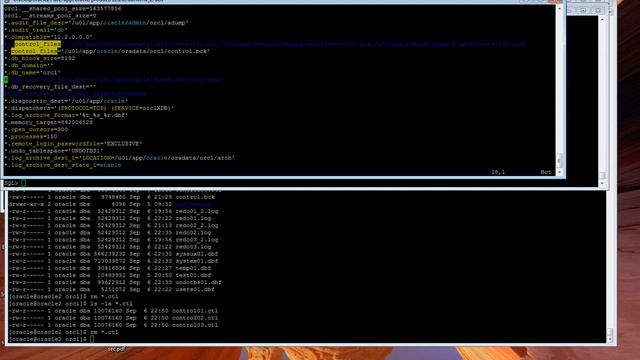Click the sysaux01.dbf file row
Image resolution: width=640 pixels, height=360 pixels.
click(x=113, y=254)
